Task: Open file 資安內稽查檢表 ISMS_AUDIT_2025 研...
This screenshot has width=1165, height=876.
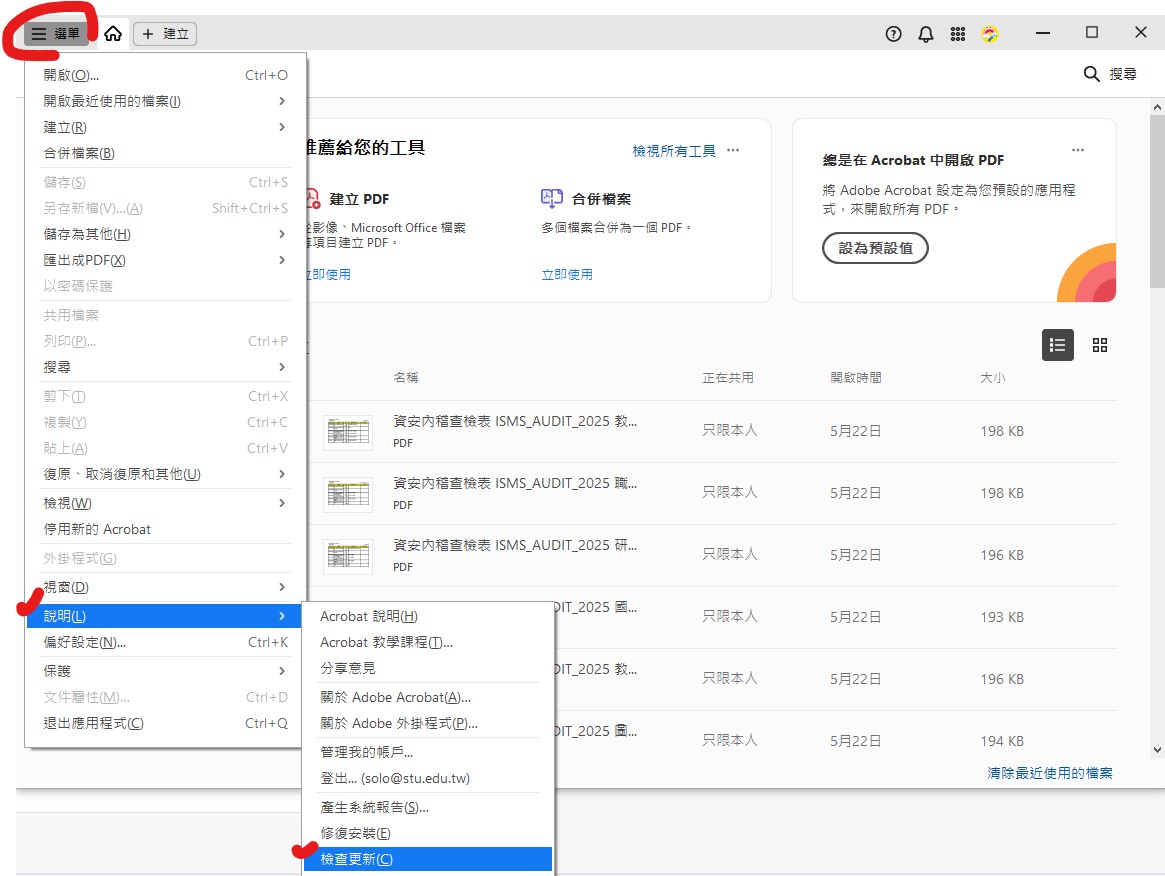Action: pos(515,545)
